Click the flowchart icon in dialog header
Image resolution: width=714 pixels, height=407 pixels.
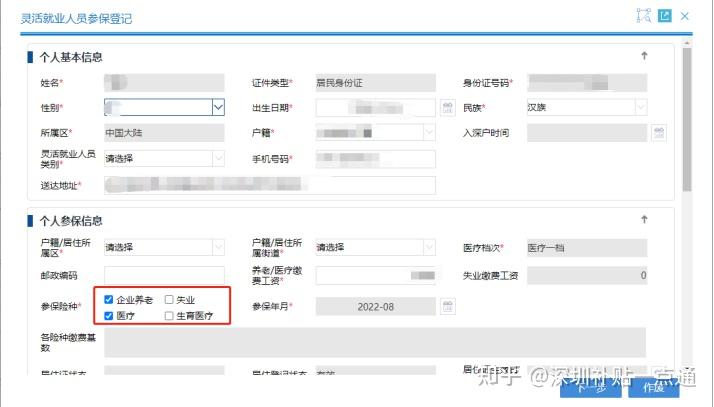[x=643, y=15]
